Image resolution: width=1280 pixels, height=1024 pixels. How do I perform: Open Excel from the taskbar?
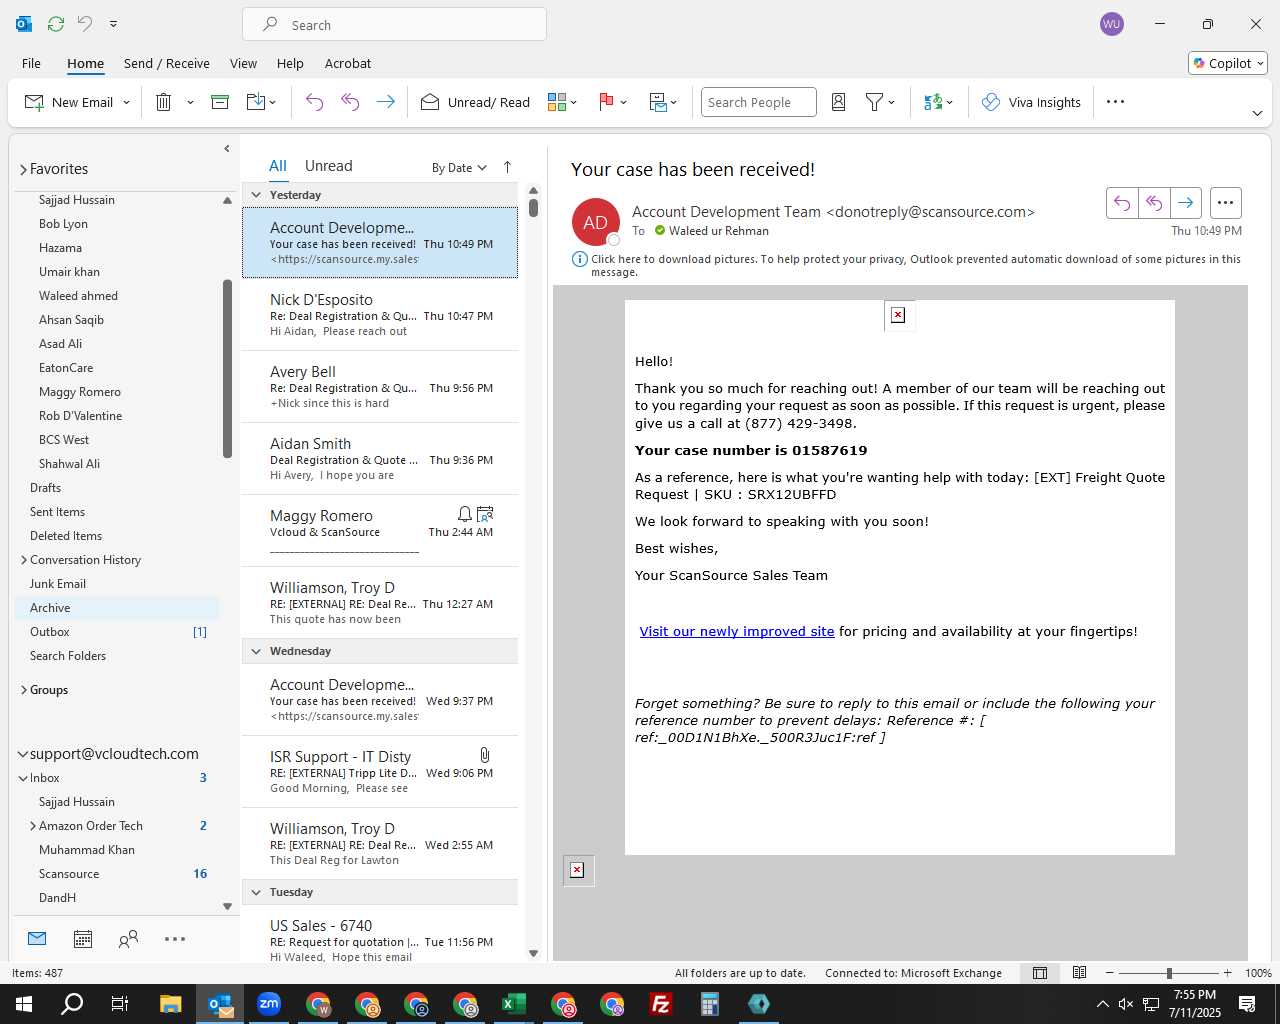pos(513,1004)
